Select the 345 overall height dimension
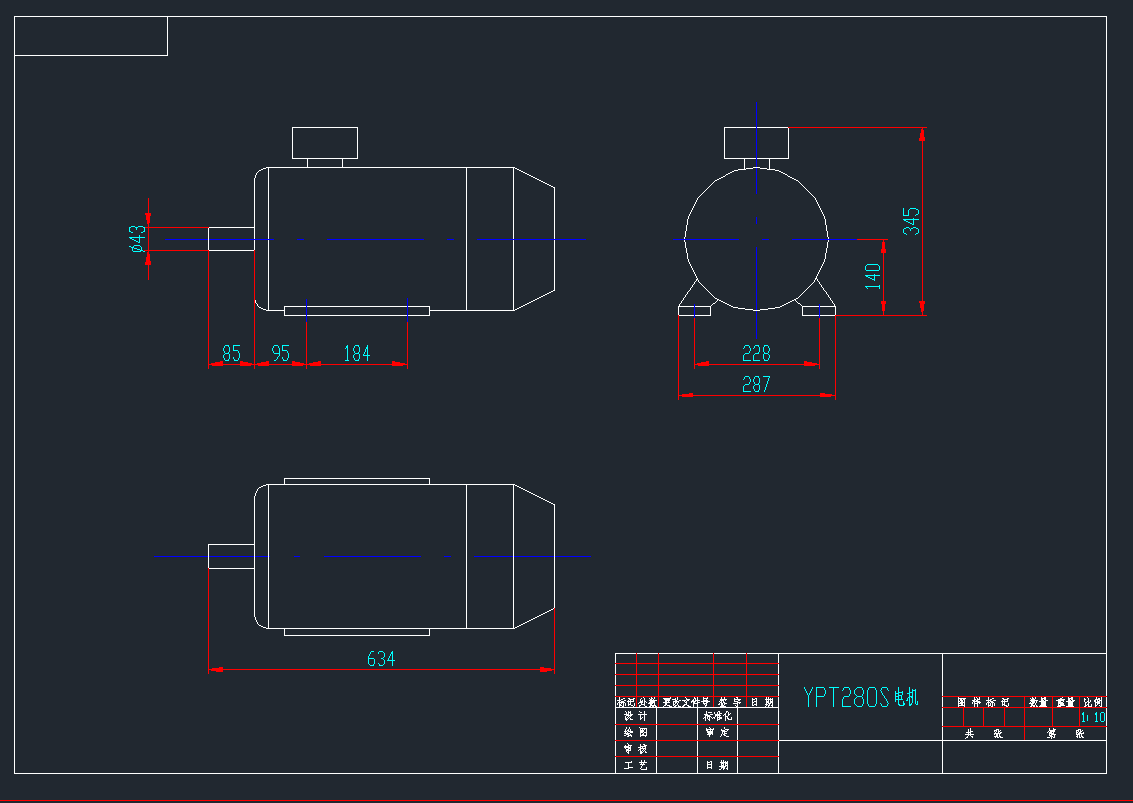Viewport: 1133px width, 803px height. coord(911,221)
